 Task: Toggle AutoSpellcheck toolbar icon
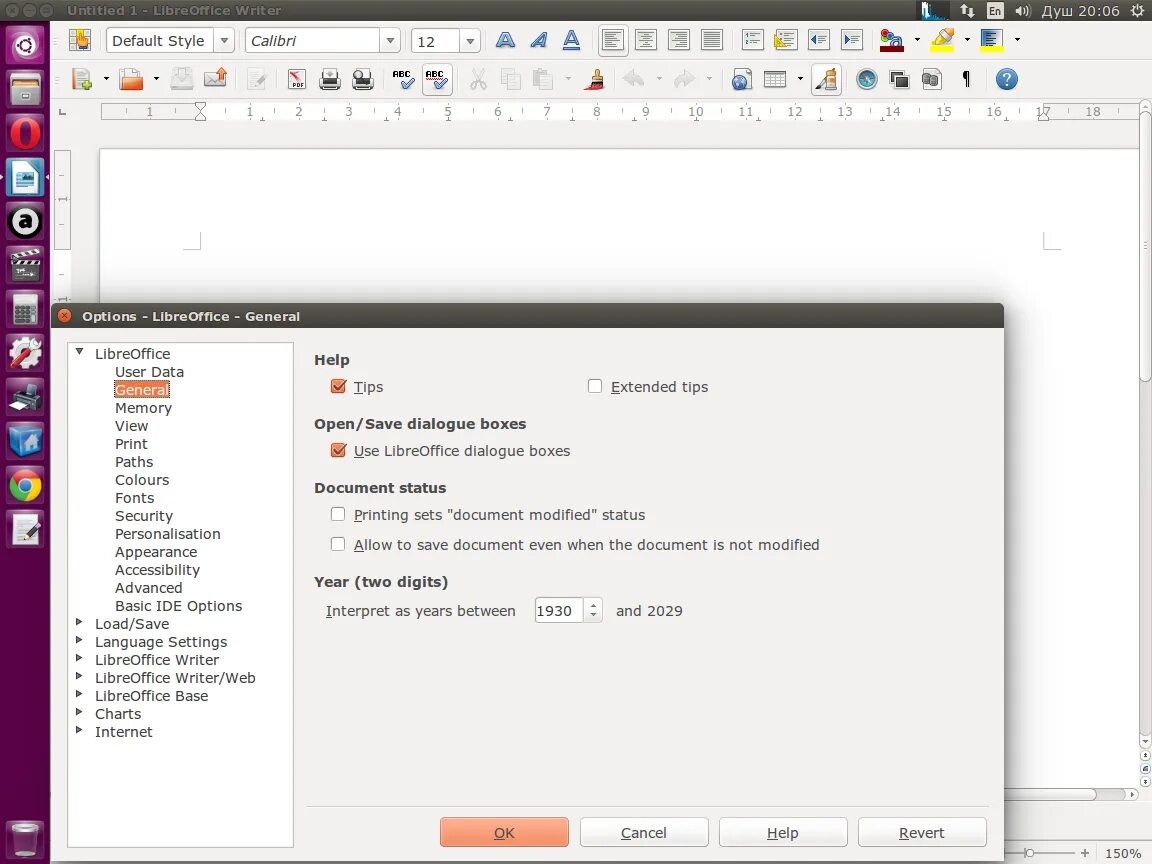436,79
